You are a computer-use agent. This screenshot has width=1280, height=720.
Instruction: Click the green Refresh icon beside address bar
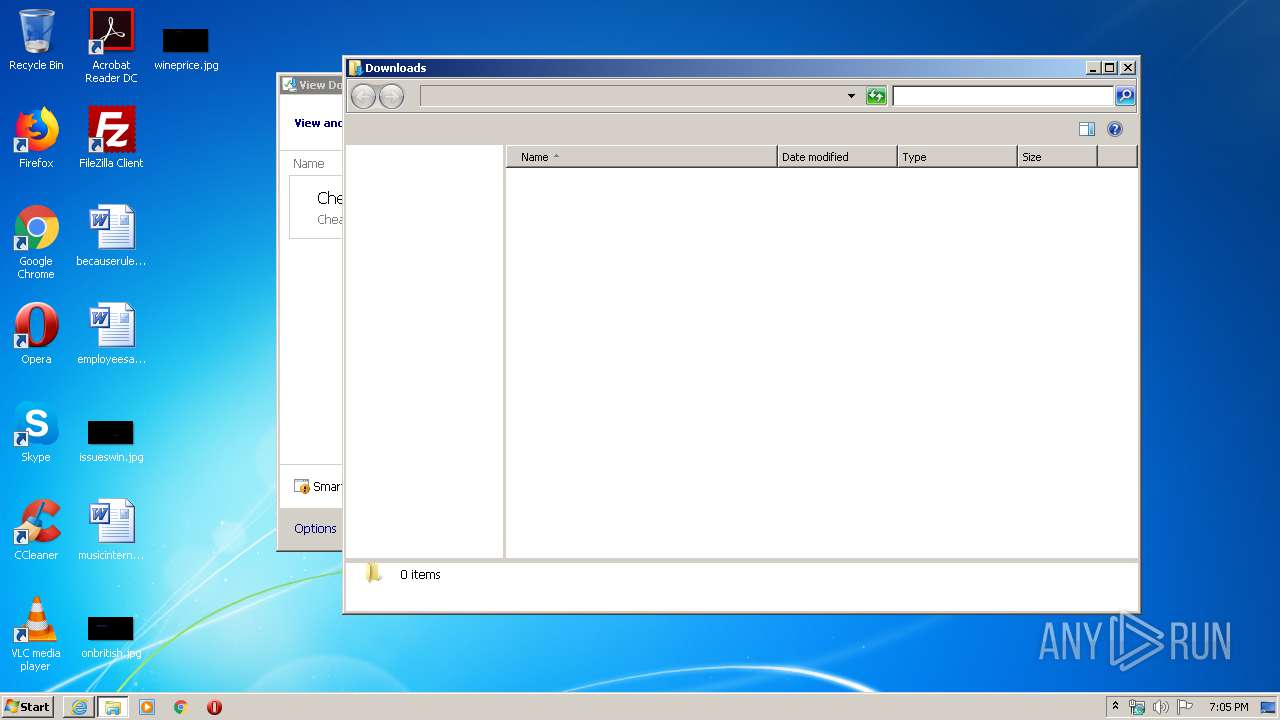pyautogui.click(x=876, y=96)
